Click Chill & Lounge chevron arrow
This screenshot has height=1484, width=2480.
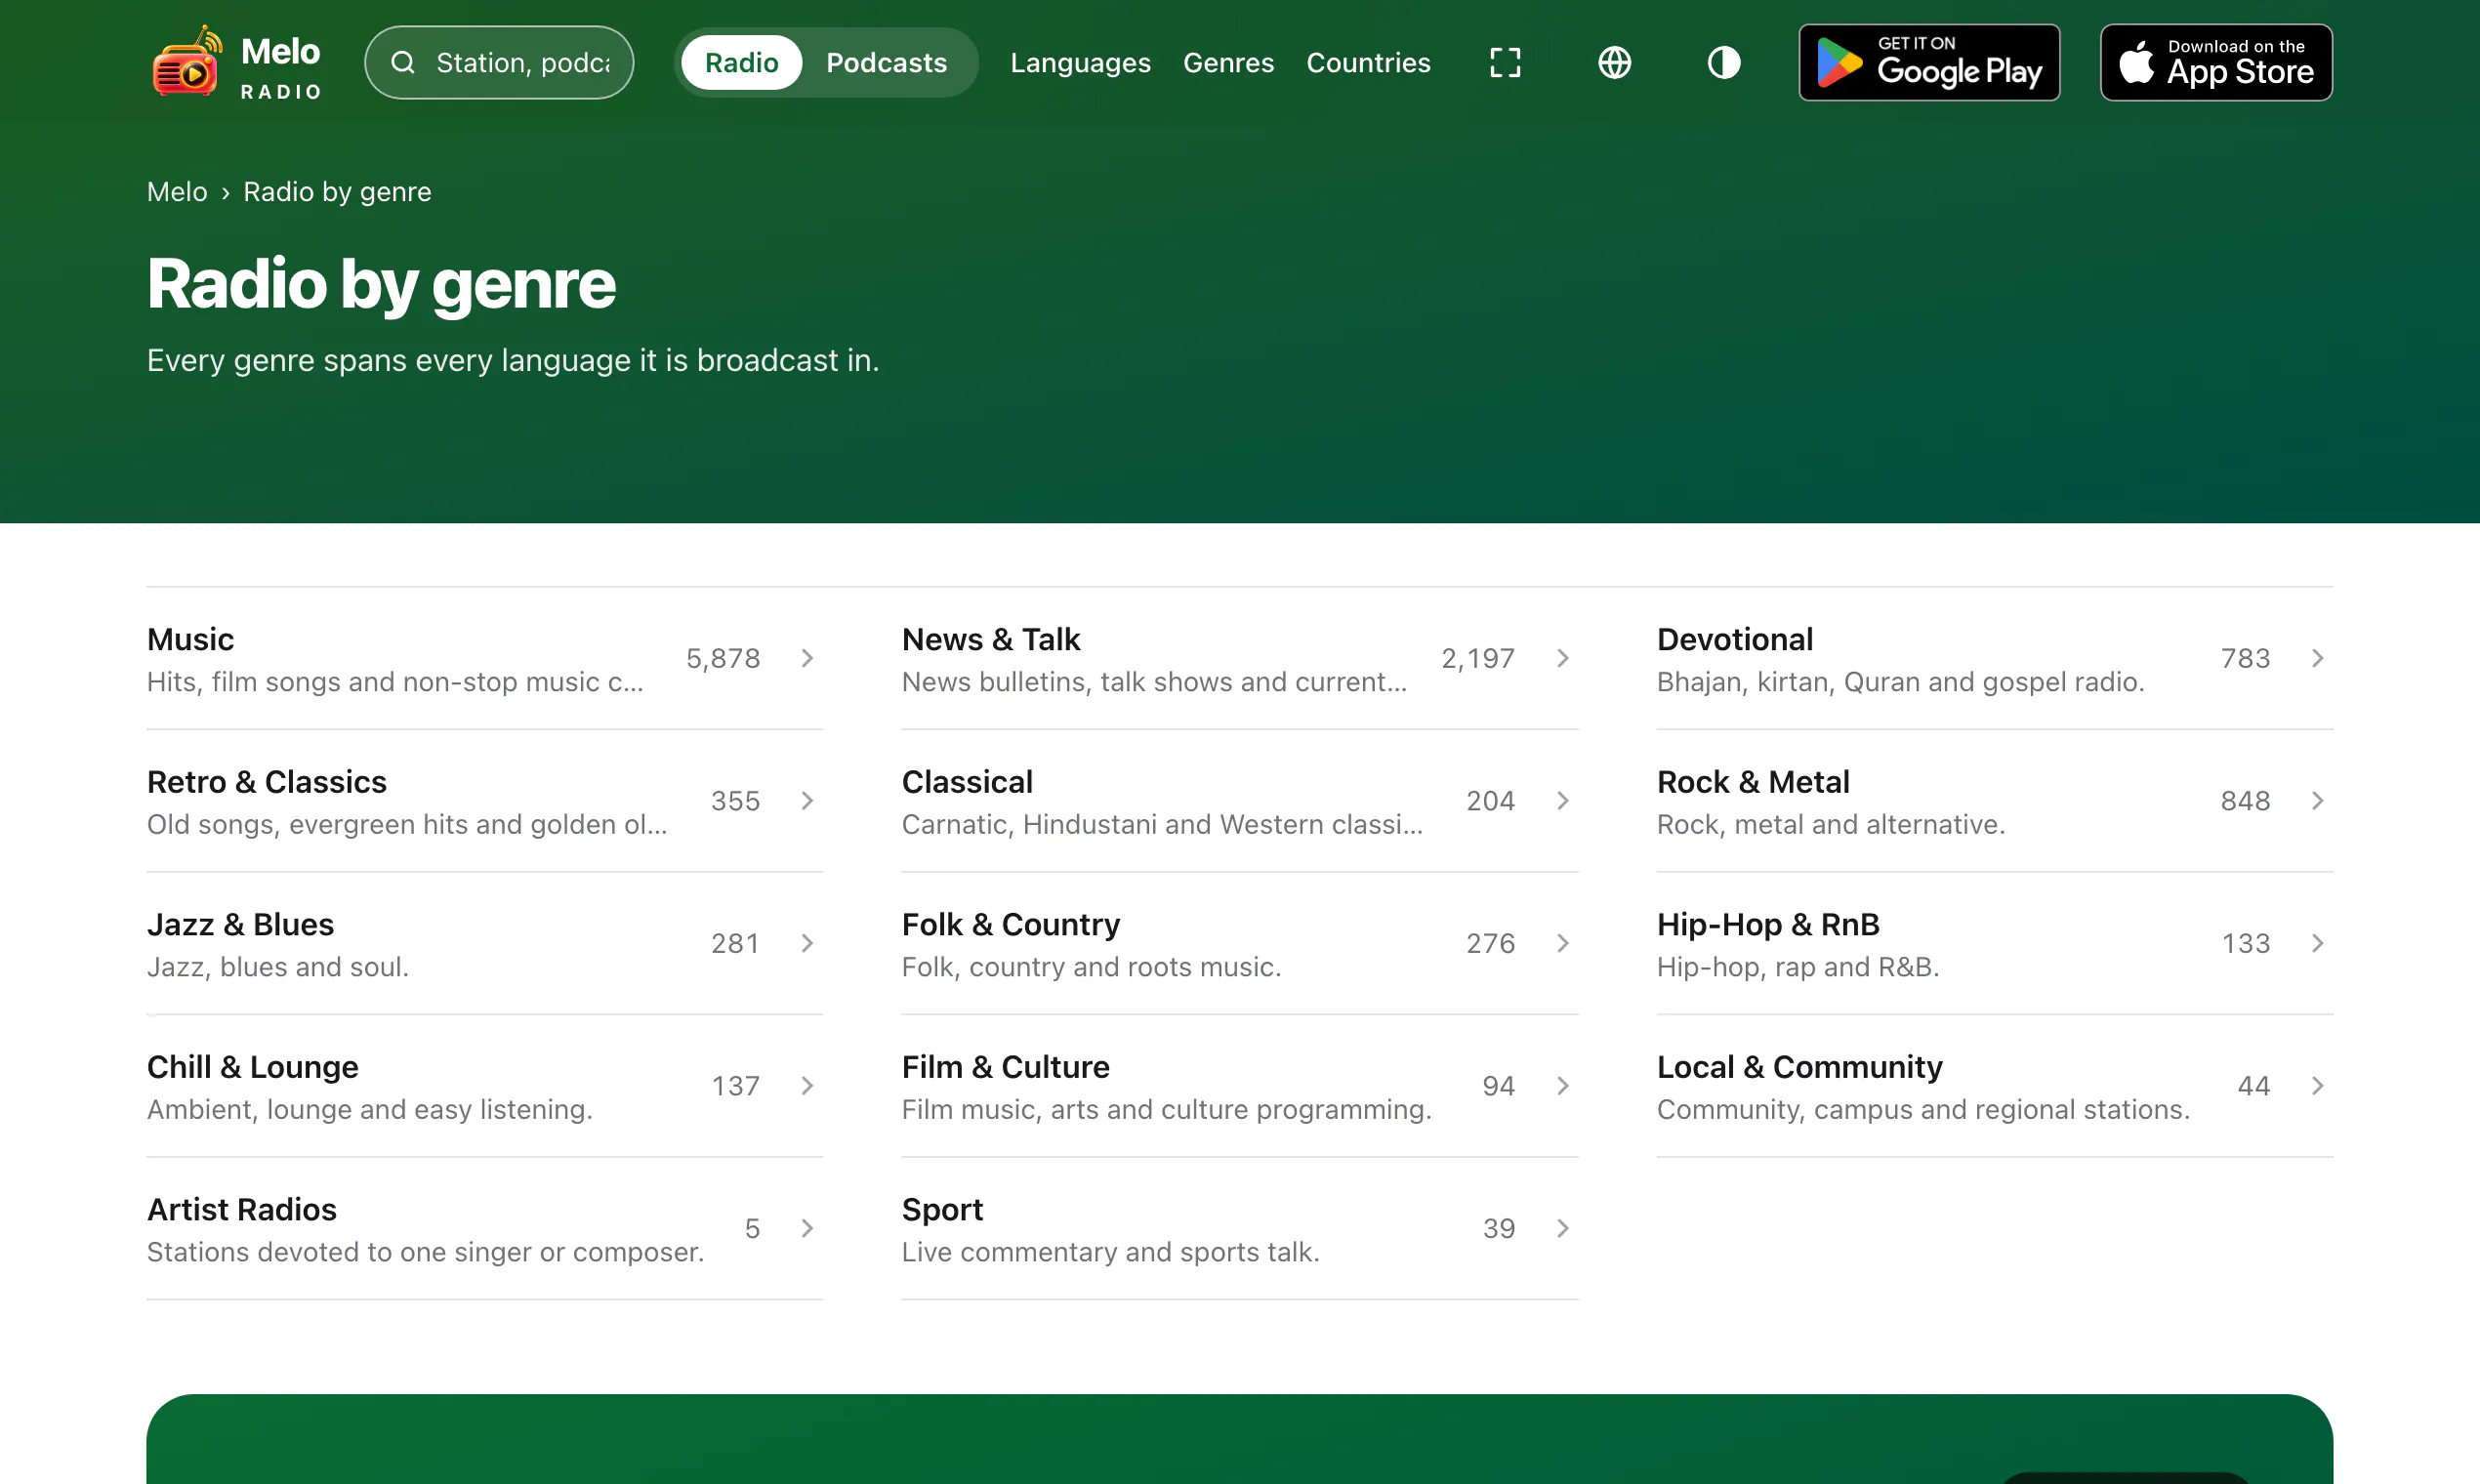807,1086
